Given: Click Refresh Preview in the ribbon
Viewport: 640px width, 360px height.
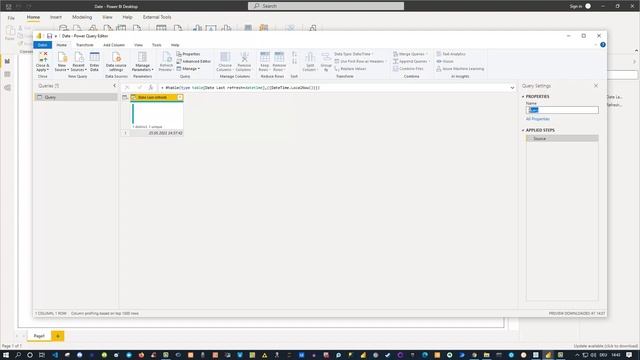Looking at the screenshot, I should pyautogui.click(x=166, y=62).
